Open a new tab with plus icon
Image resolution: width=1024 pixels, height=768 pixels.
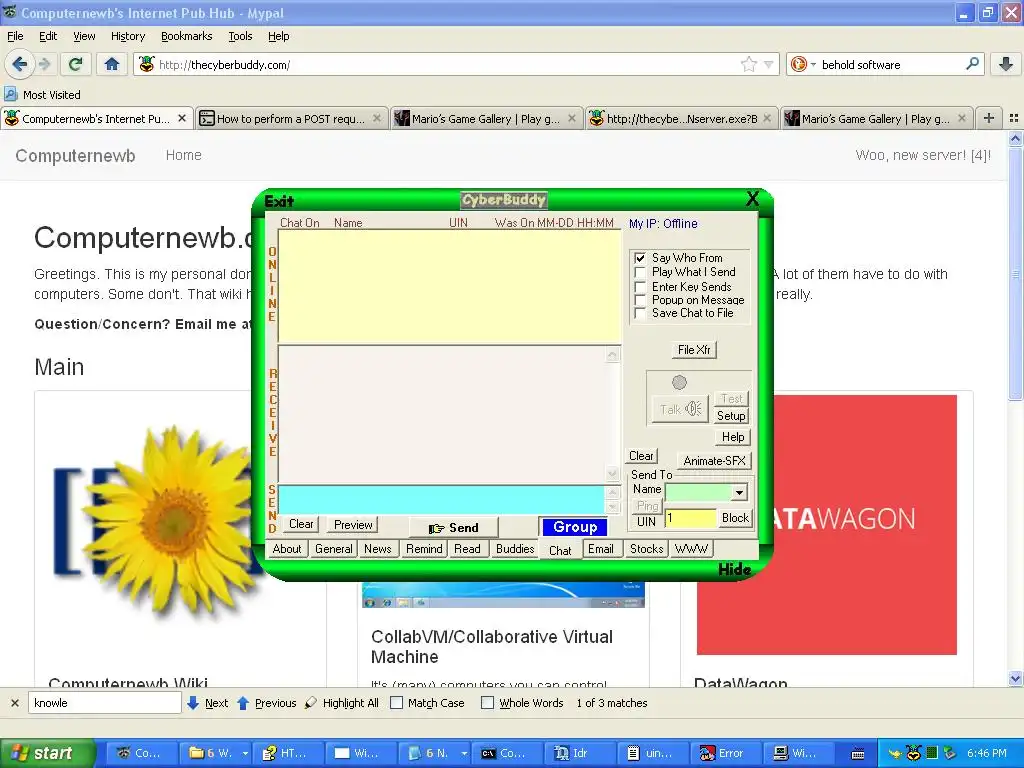click(989, 118)
